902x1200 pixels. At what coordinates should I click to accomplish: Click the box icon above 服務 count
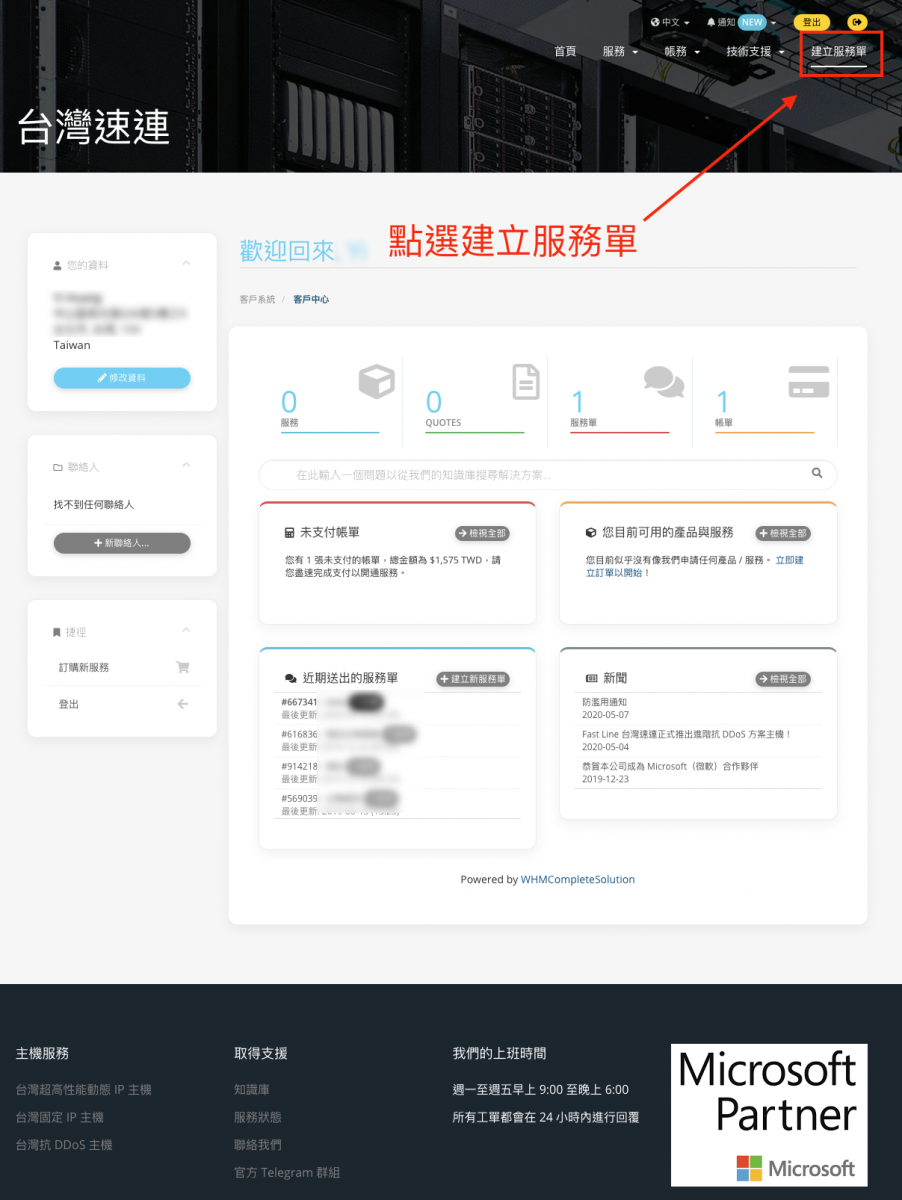coord(377,382)
